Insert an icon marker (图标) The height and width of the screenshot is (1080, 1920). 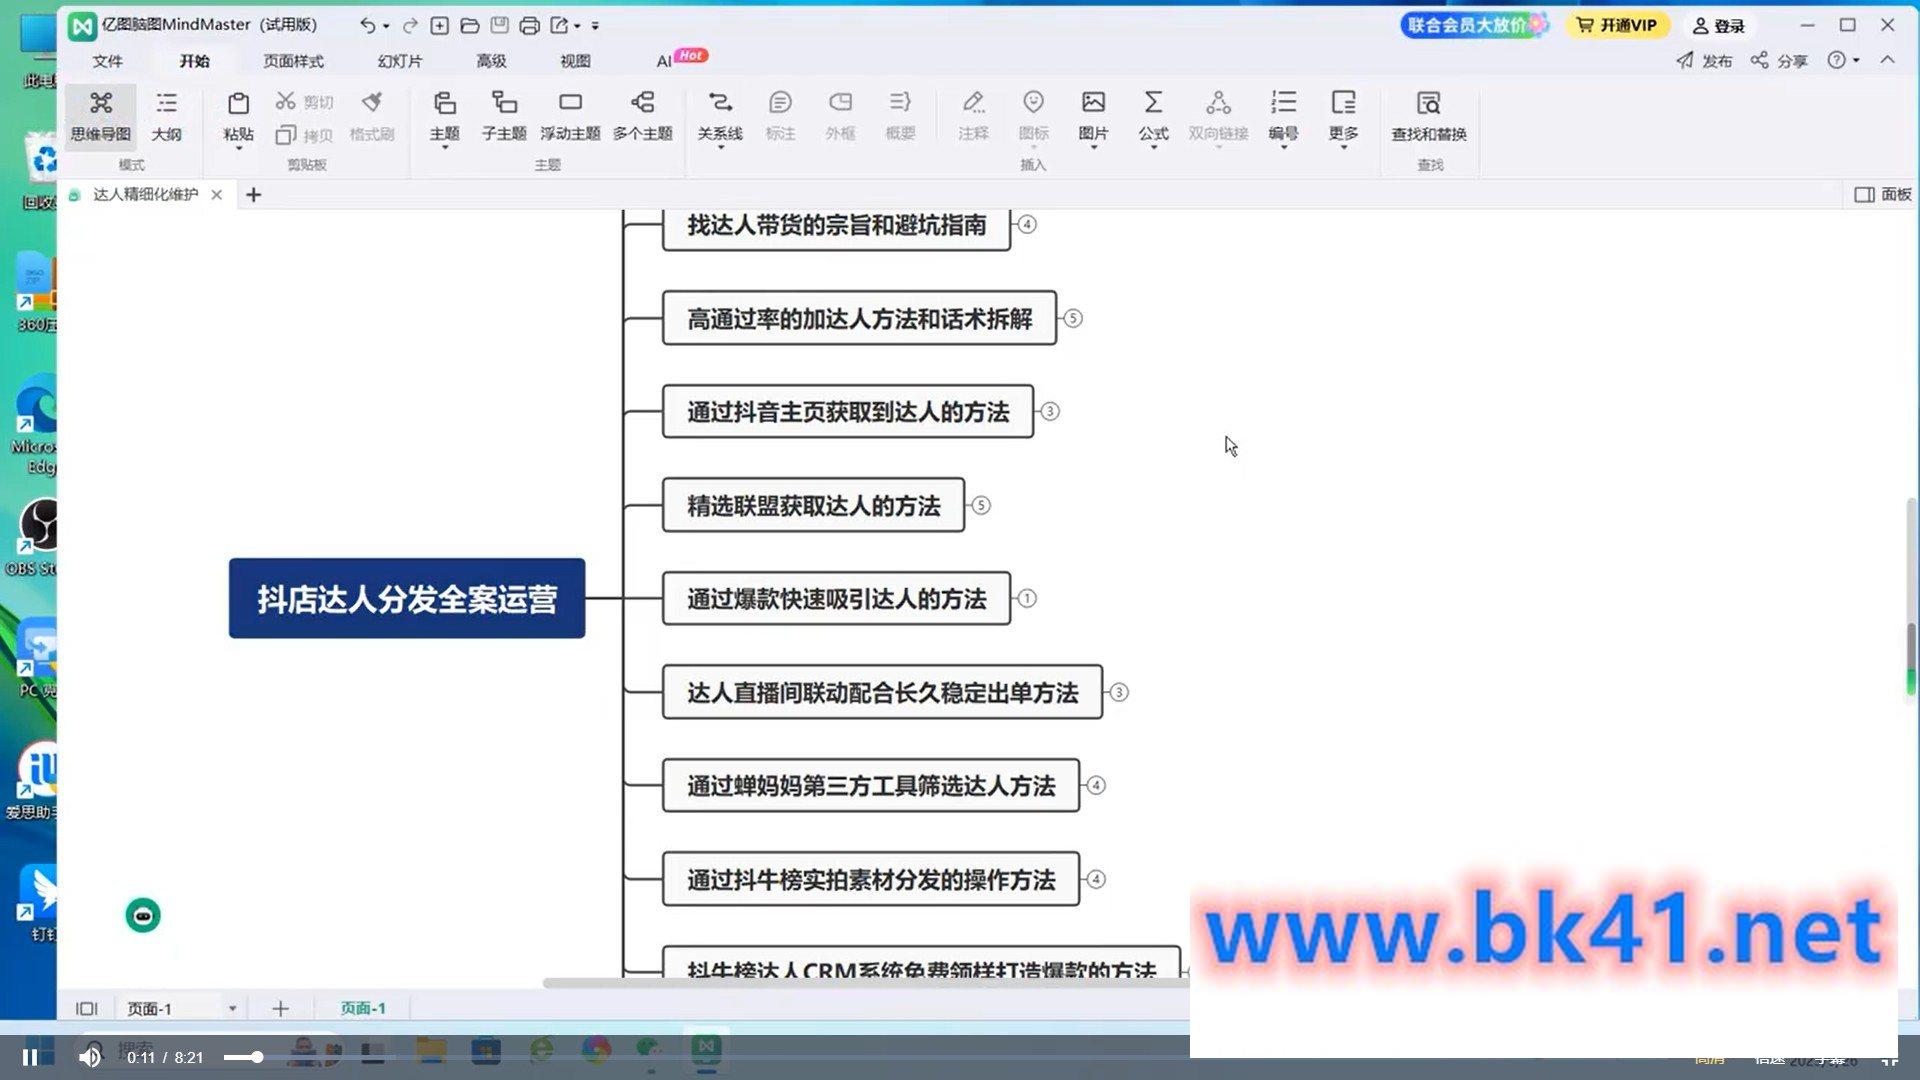coord(1033,116)
